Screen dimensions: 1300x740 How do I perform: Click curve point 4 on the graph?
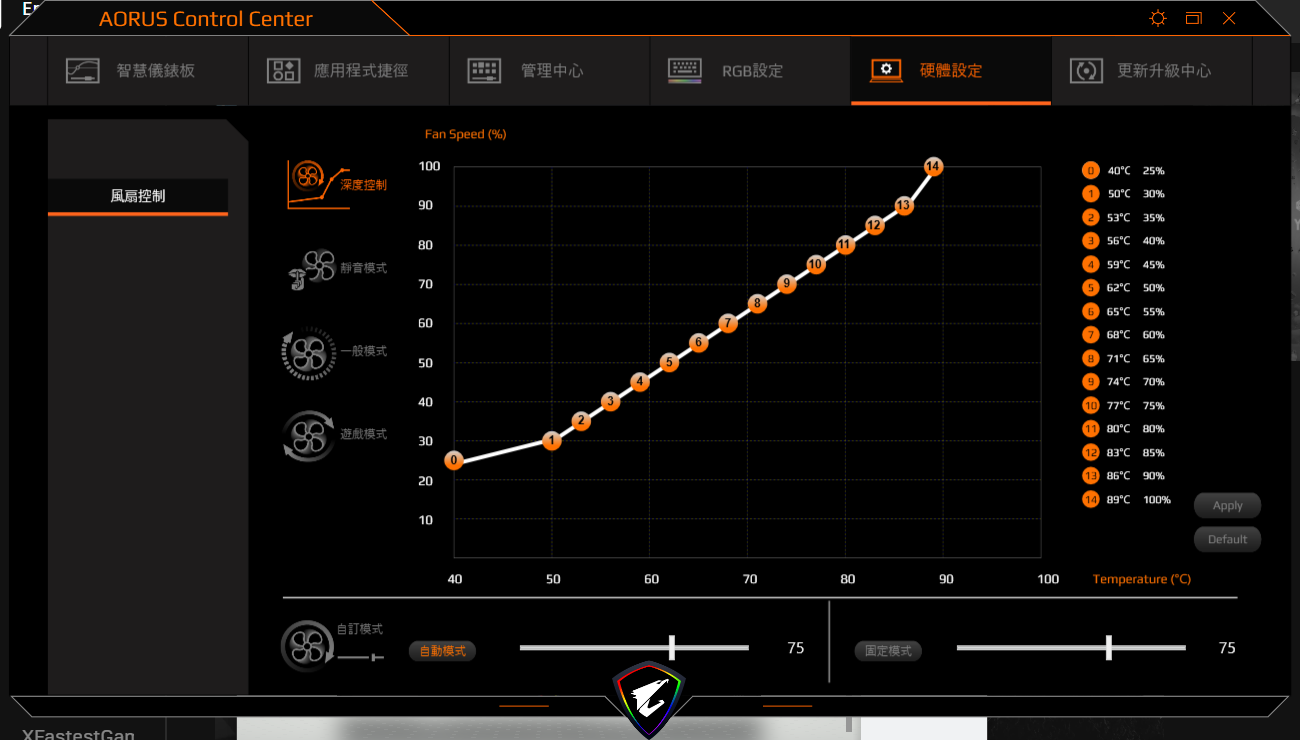coord(640,381)
